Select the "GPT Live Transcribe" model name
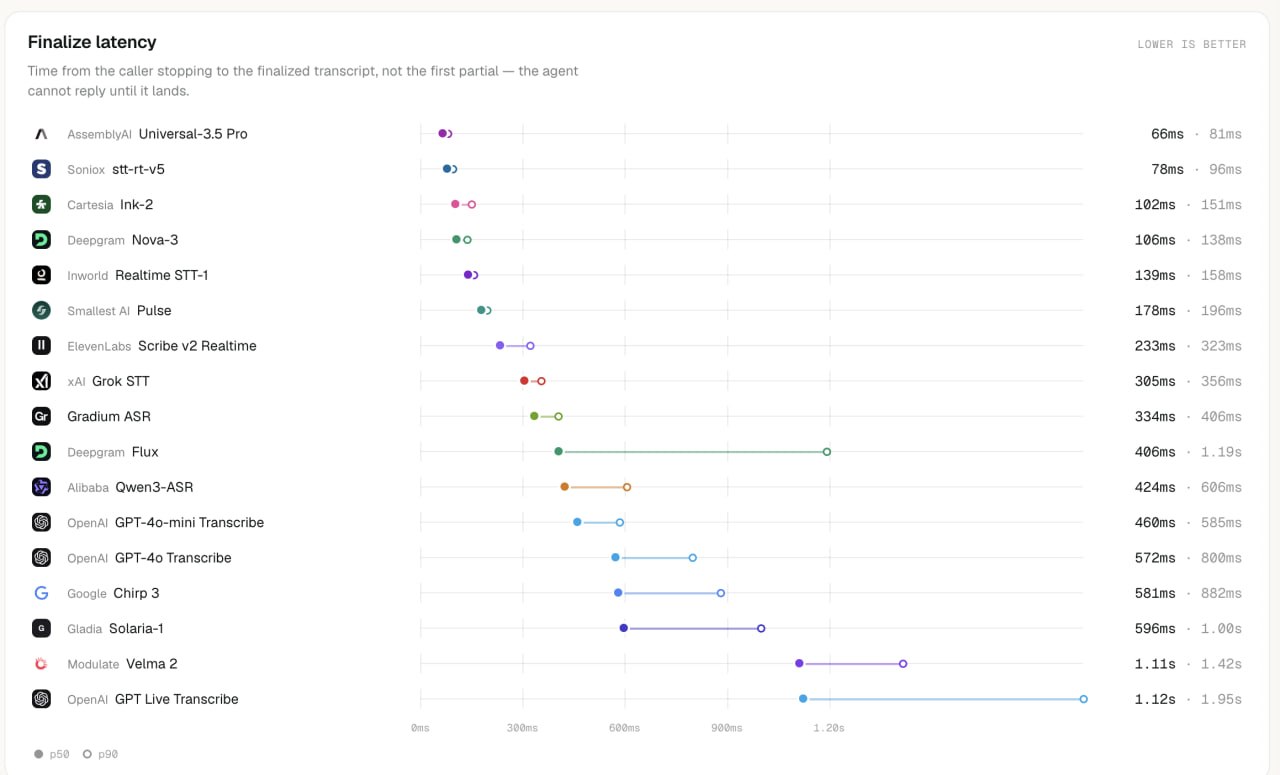This screenshot has height=775, width=1280. (x=177, y=699)
